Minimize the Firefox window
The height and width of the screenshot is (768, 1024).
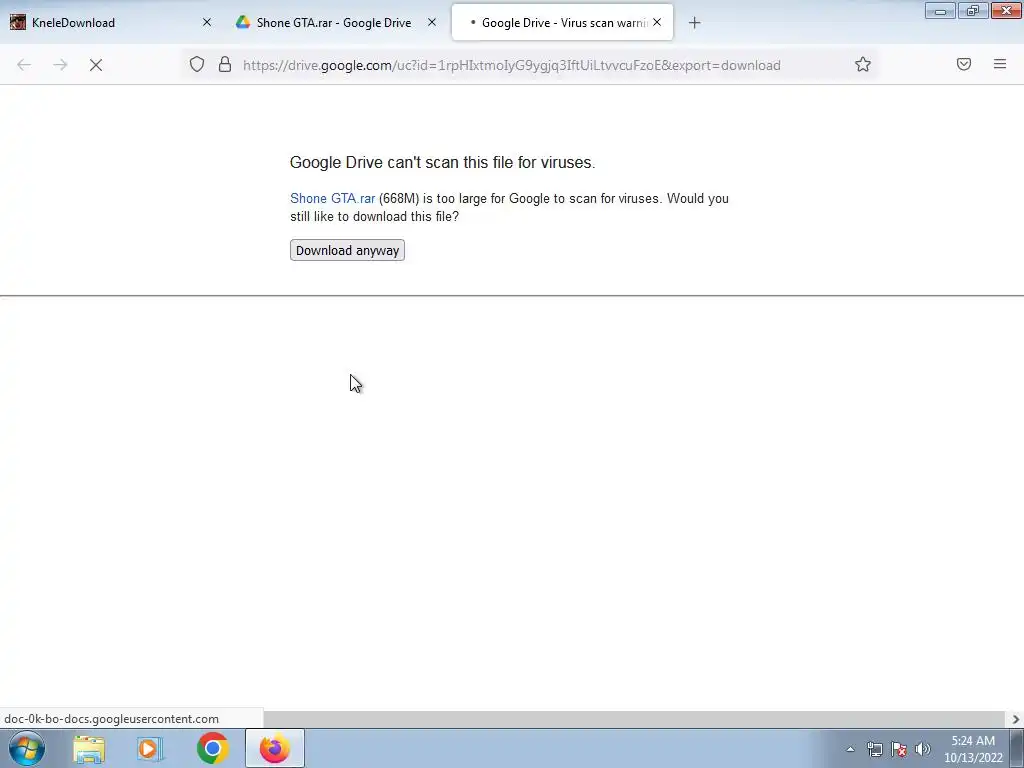click(x=940, y=10)
